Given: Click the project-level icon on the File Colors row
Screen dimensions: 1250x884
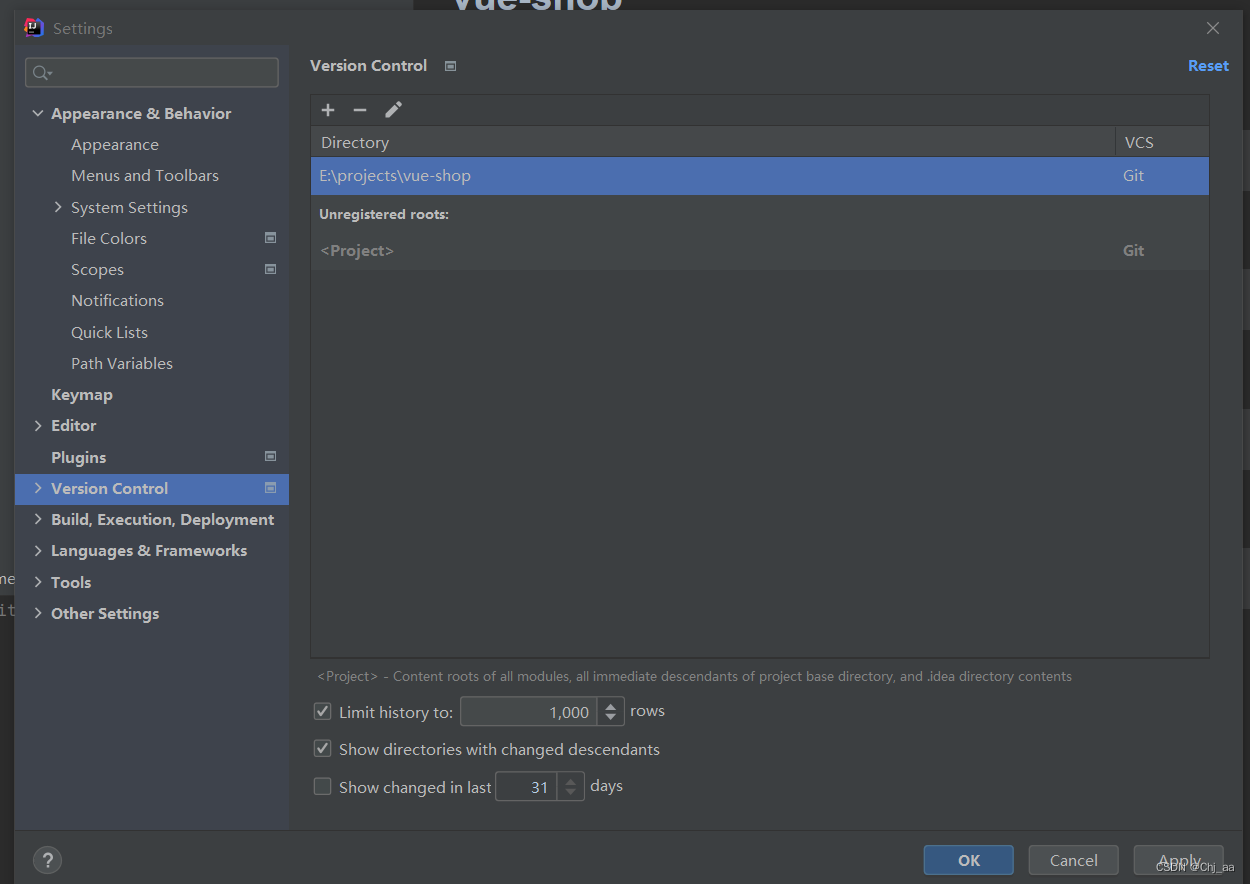Looking at the screenshot, I should pyautogui.click(x=270, y=238).
